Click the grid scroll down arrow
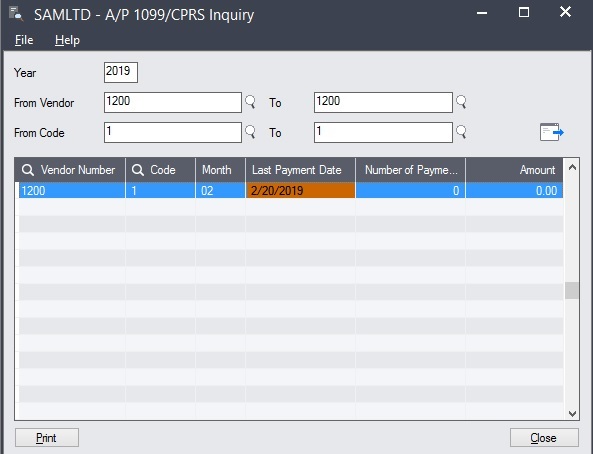Screen dimensions: 593x454 [x=572, y=414]
